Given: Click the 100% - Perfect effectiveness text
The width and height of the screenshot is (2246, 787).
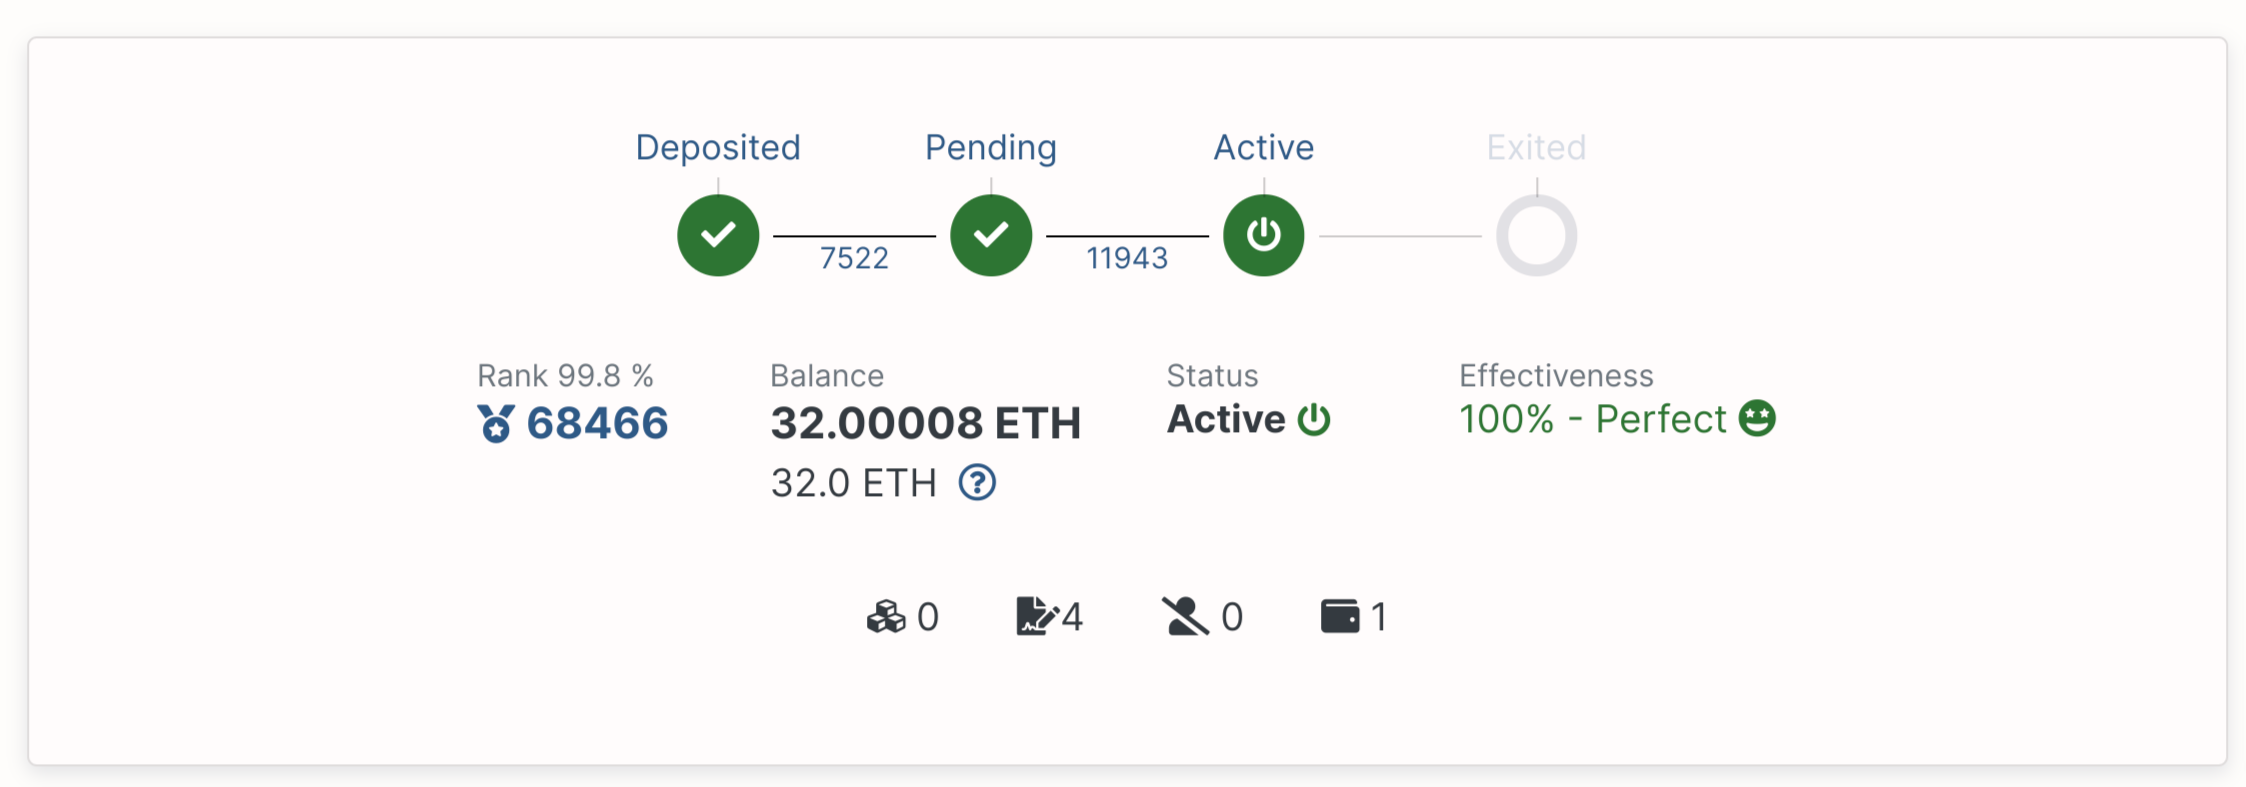Looking at the screenshot, I should (x=1593, y=419).
